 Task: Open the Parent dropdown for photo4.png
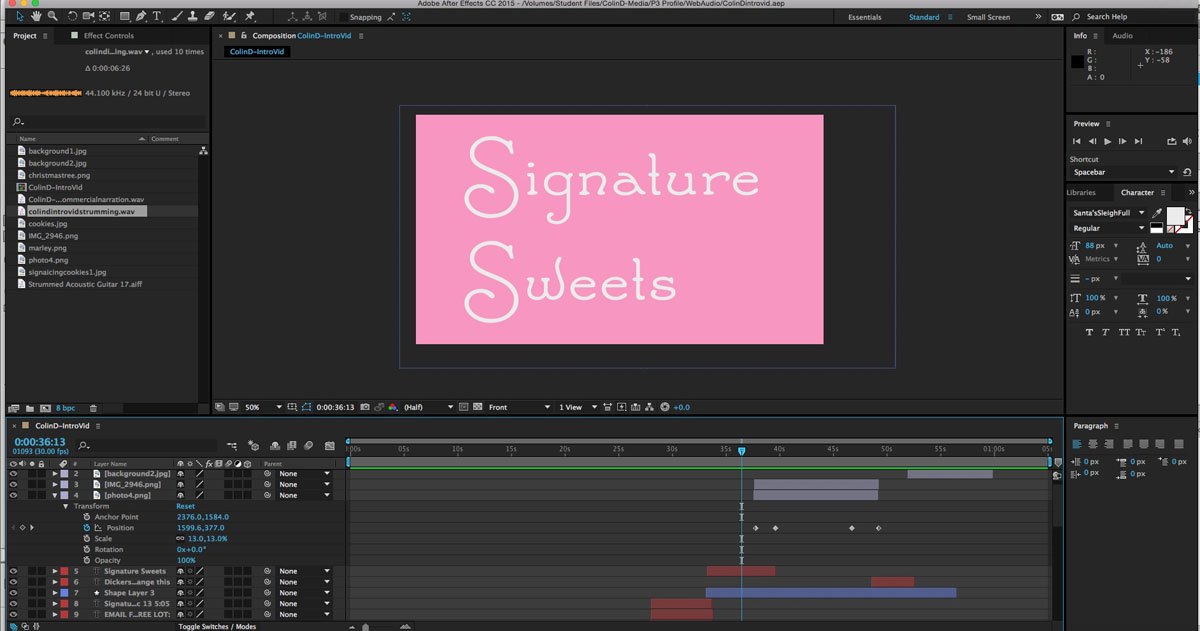tap(304, 495)
